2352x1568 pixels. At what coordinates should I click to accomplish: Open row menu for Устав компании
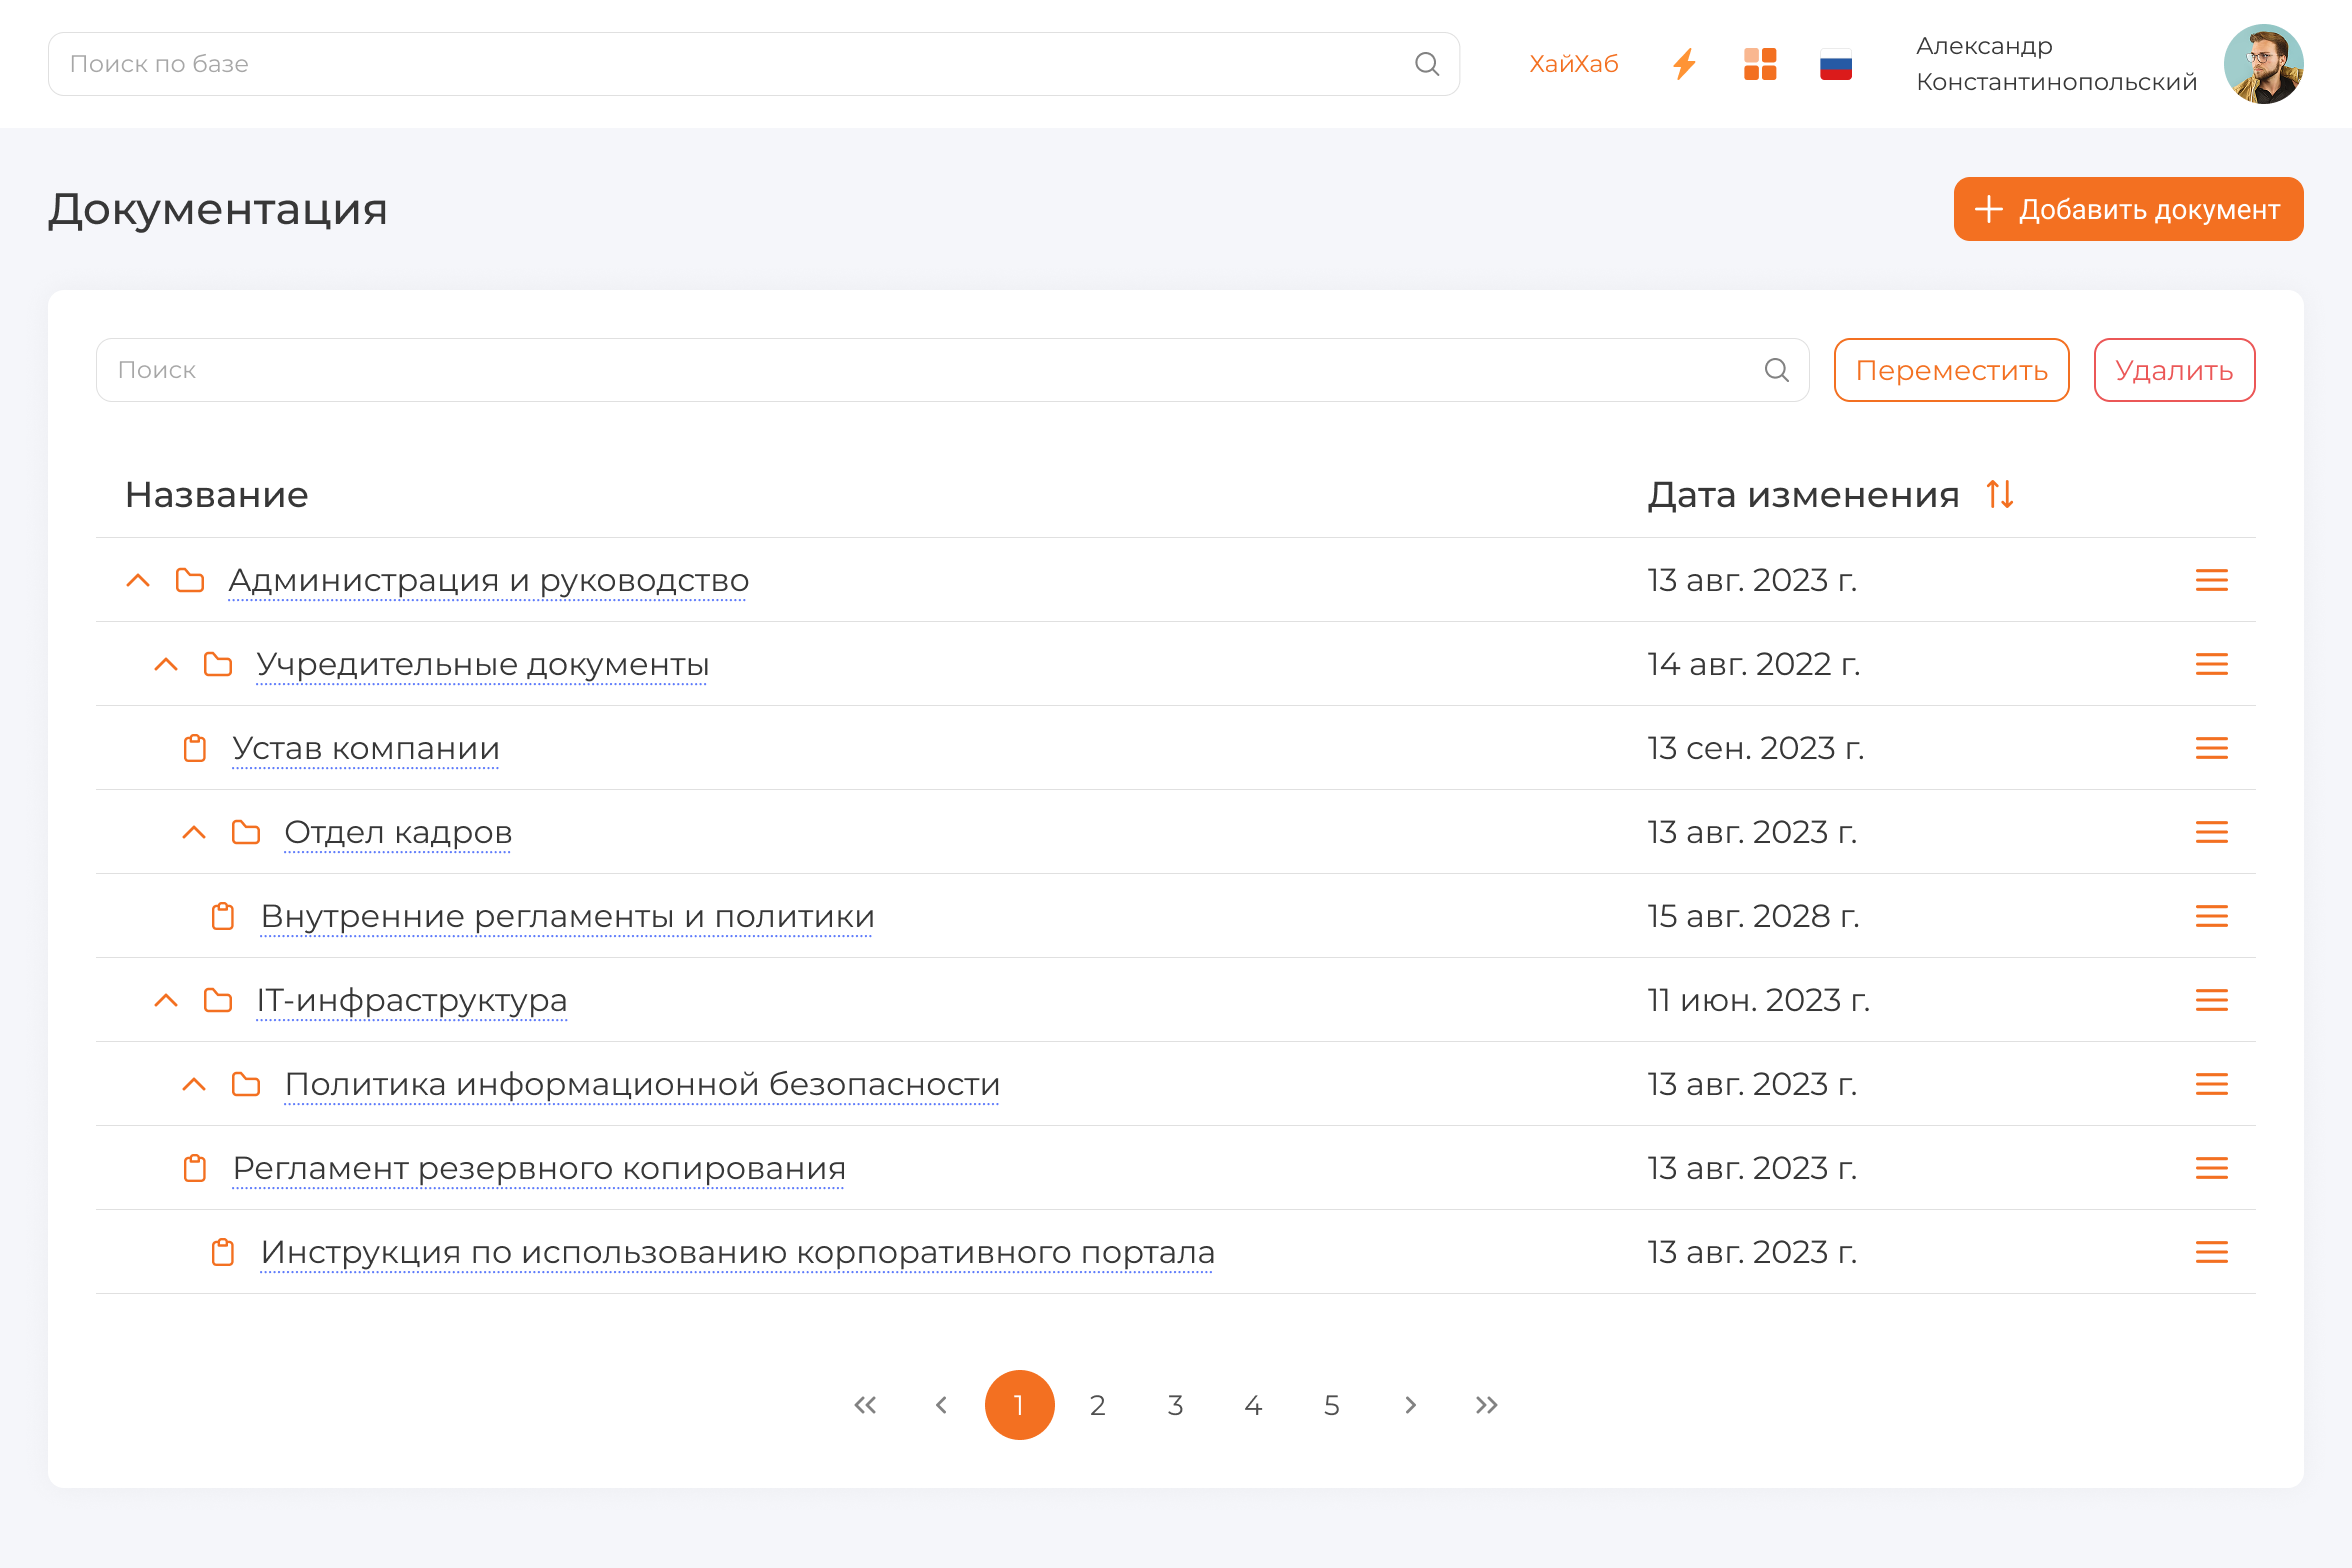pyautogui.click(x=2211, y=748)
